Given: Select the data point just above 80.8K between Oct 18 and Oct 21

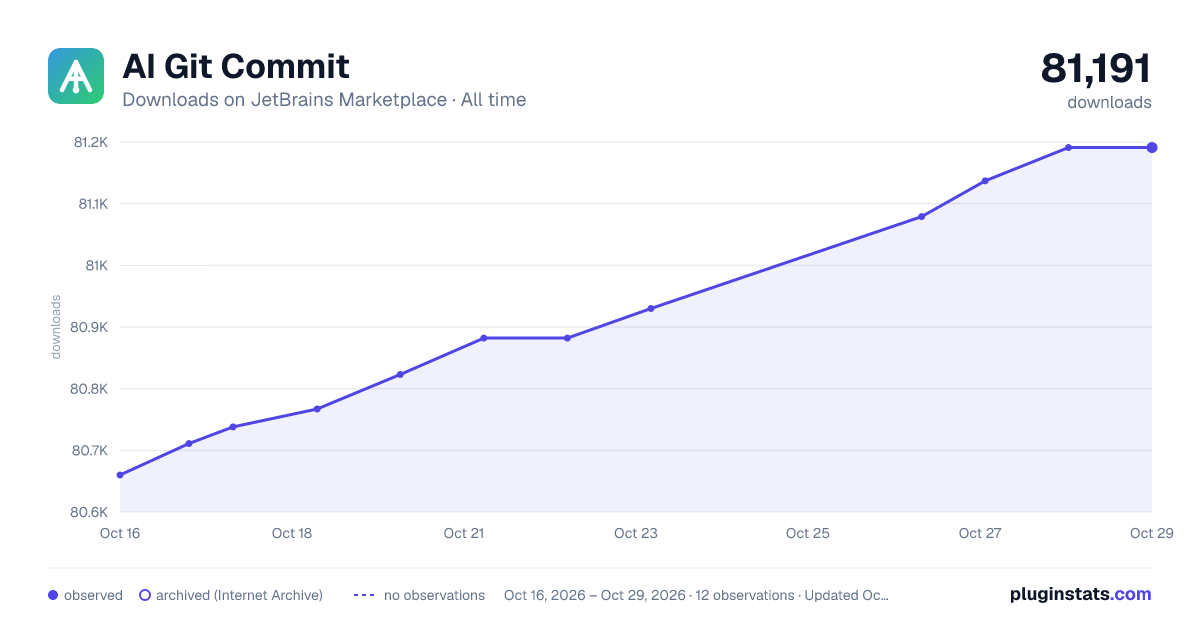Looking at the screenshot, I should click(x=400, y=375).
